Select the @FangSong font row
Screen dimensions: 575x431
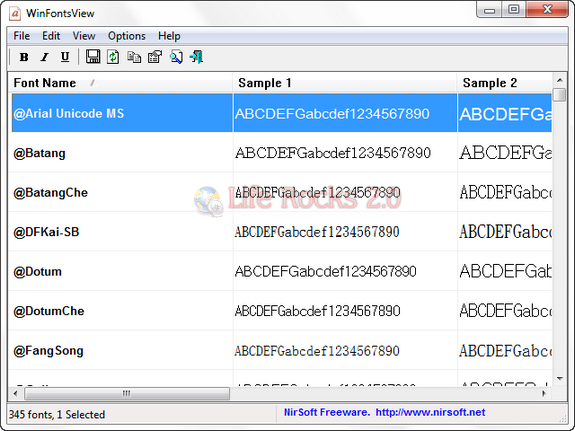(281, 351)
